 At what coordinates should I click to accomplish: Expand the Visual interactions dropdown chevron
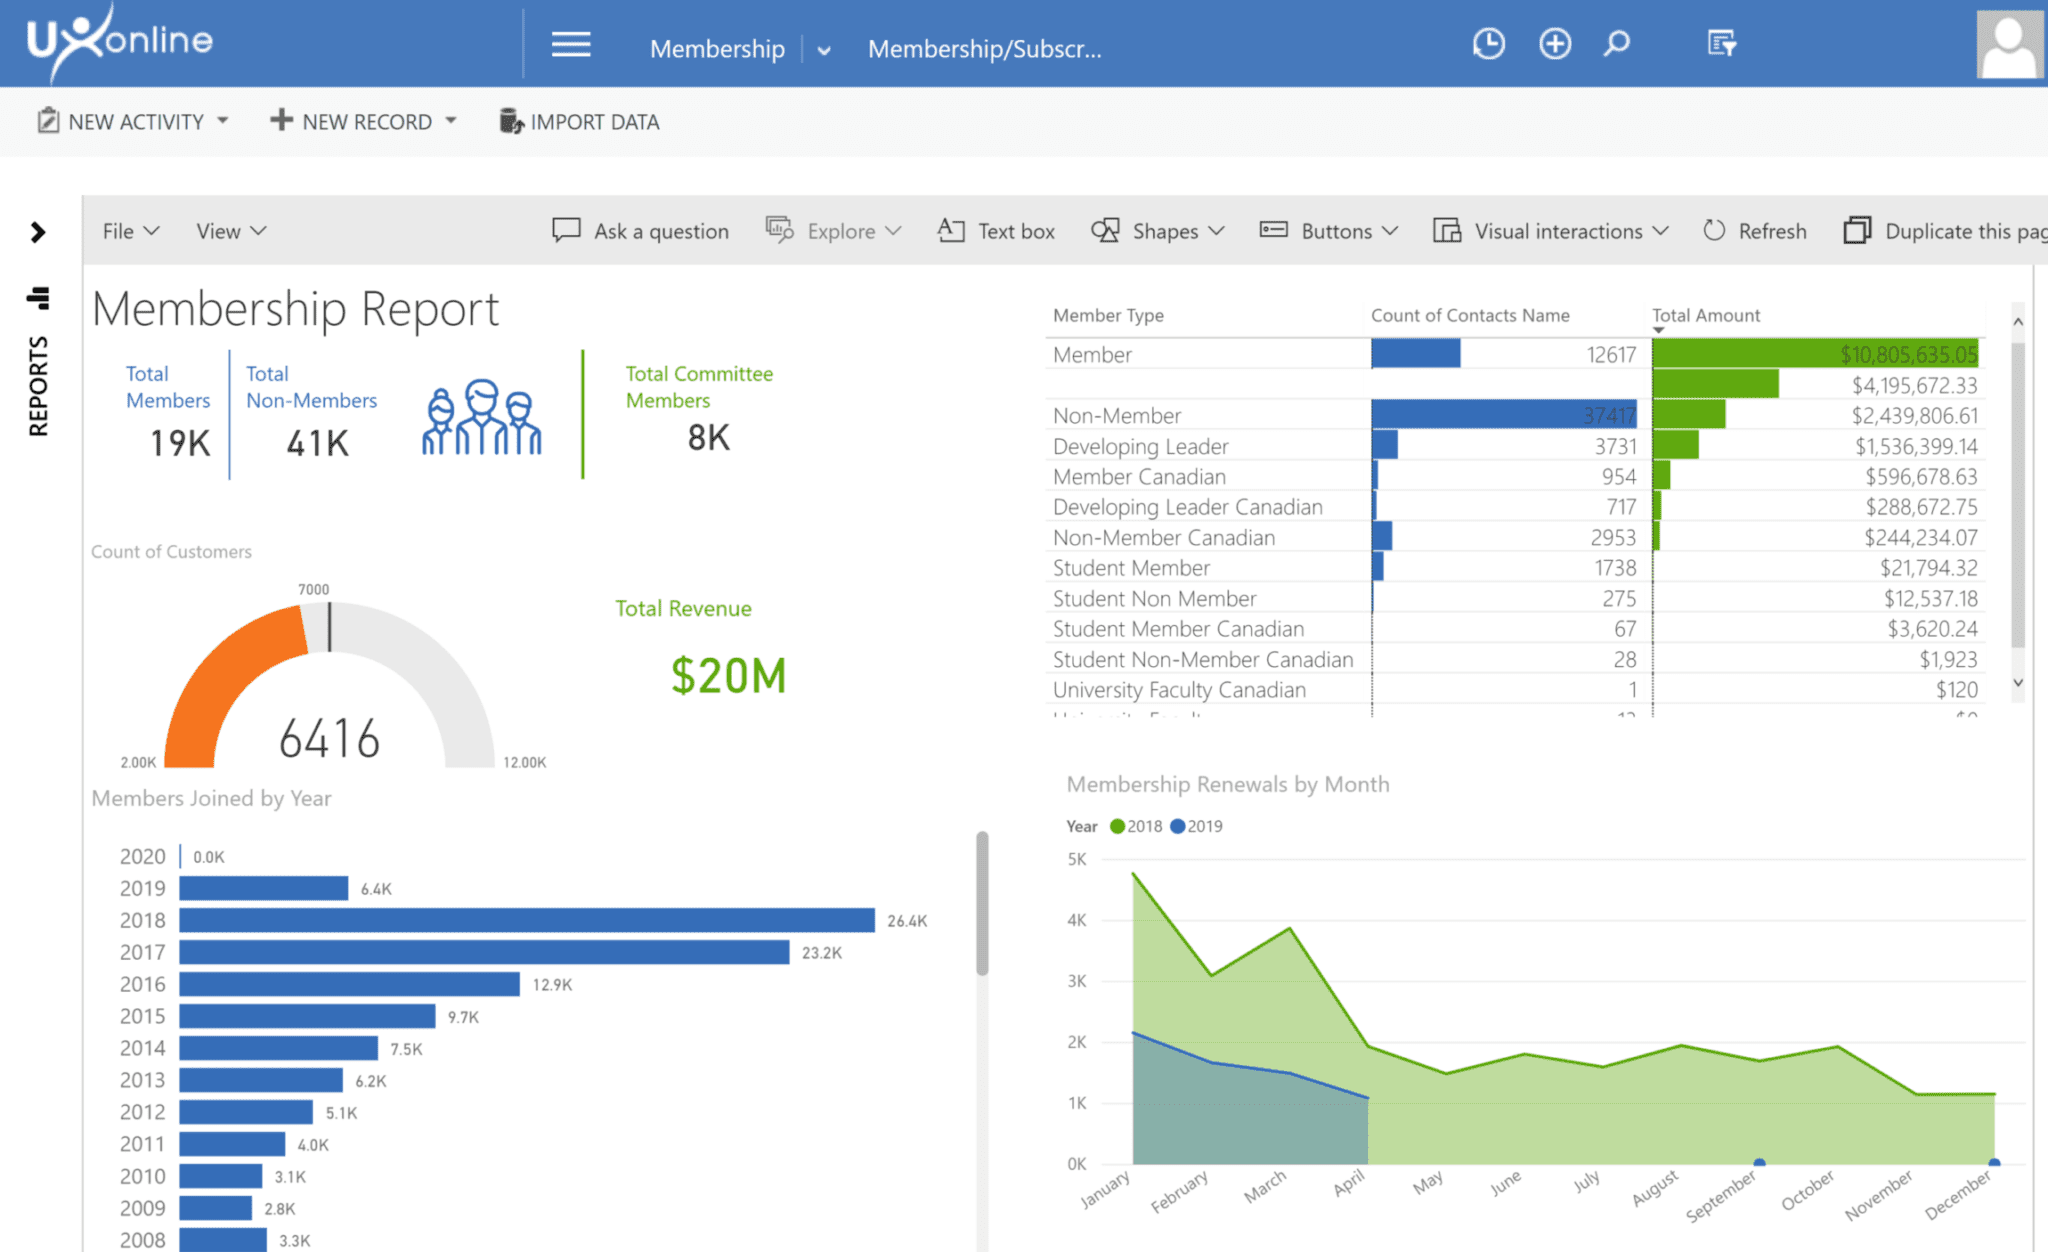coord(1661,231)
